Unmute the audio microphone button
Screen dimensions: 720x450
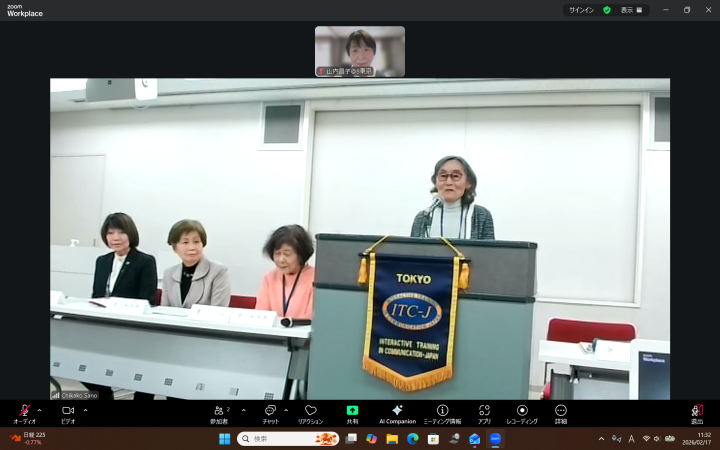point(24,411)
